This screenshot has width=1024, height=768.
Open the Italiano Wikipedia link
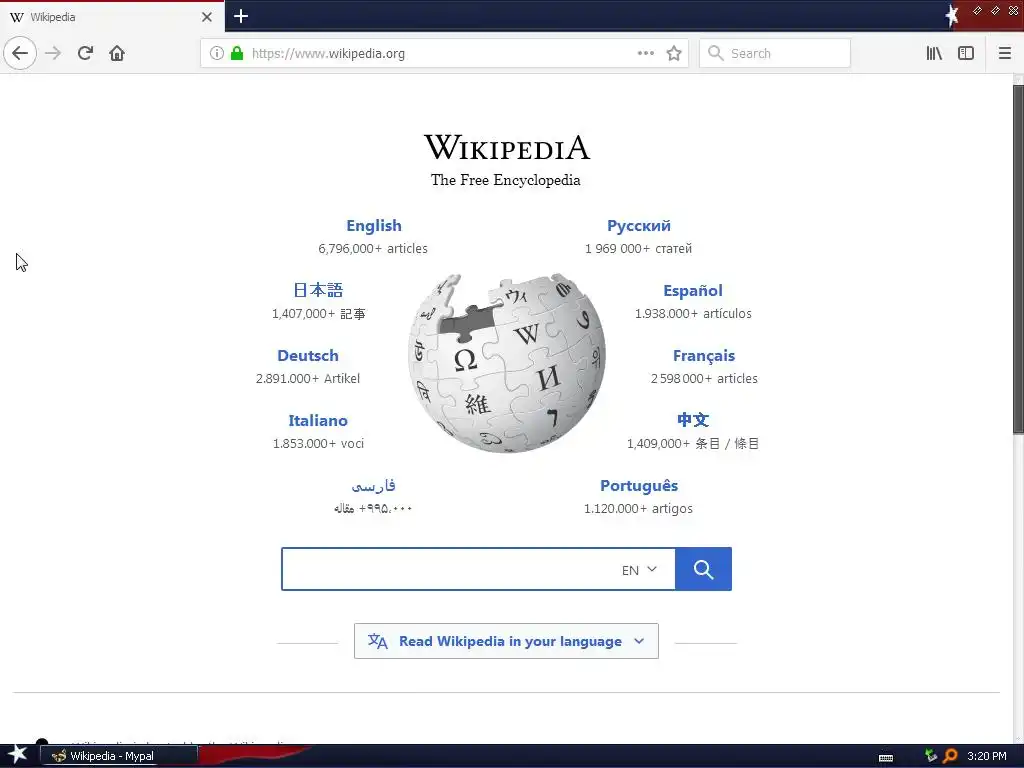point(318,420)
